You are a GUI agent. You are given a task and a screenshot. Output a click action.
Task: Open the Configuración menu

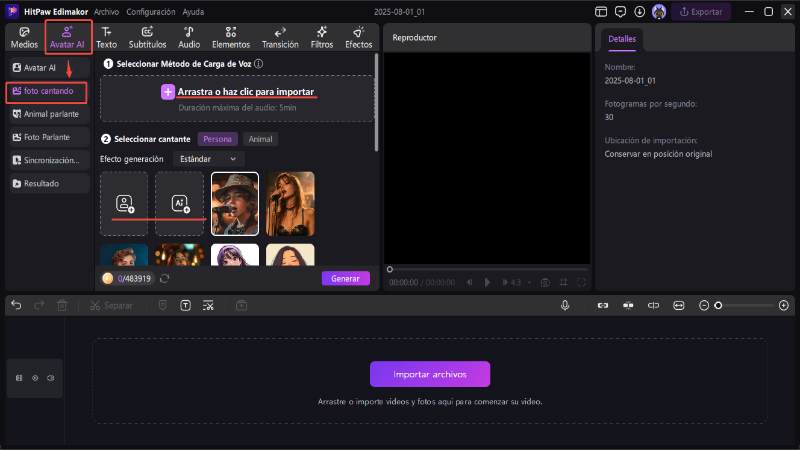pyautogui.click(x=151, y=12)
